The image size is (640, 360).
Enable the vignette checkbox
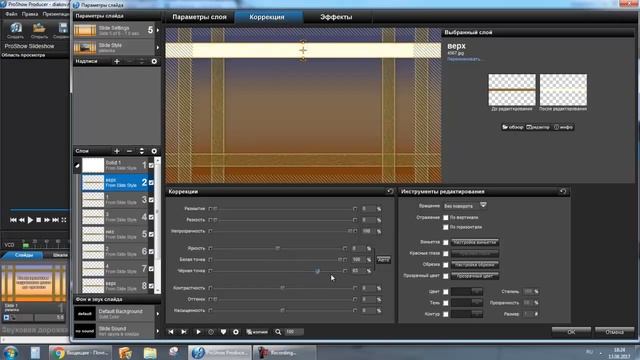point(446,242)
